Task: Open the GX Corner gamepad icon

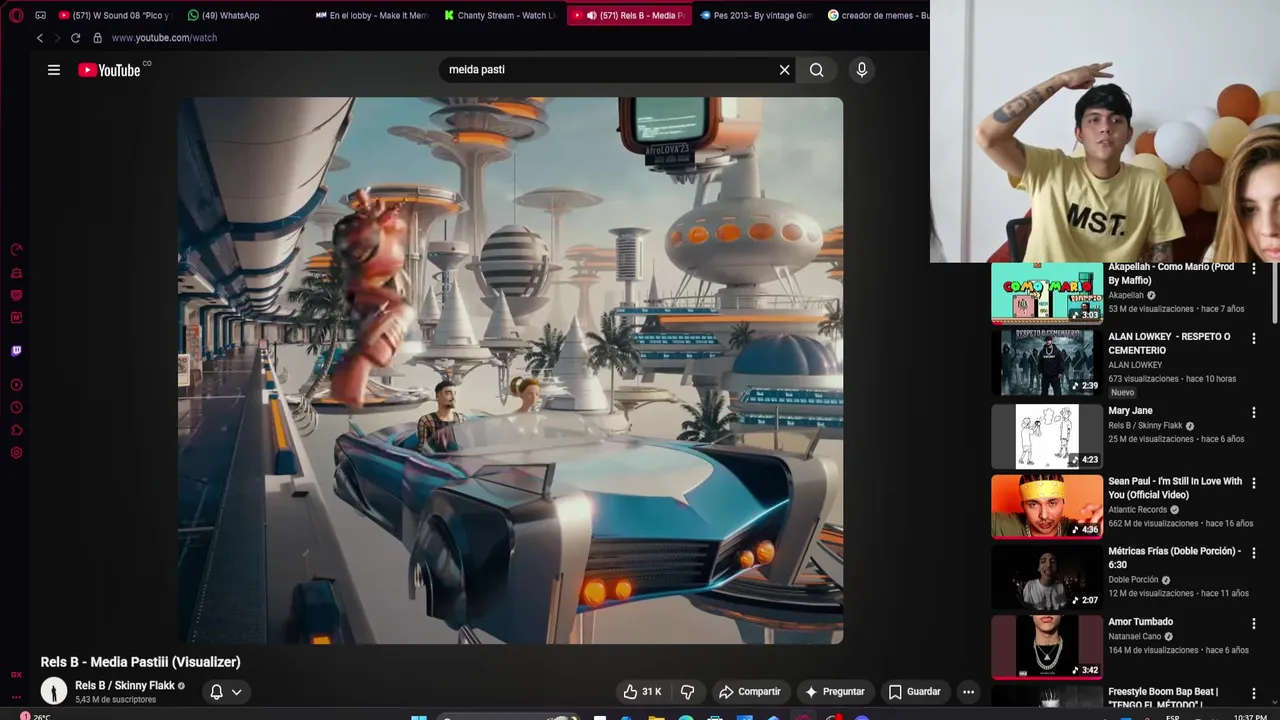Action: (40, 15)
